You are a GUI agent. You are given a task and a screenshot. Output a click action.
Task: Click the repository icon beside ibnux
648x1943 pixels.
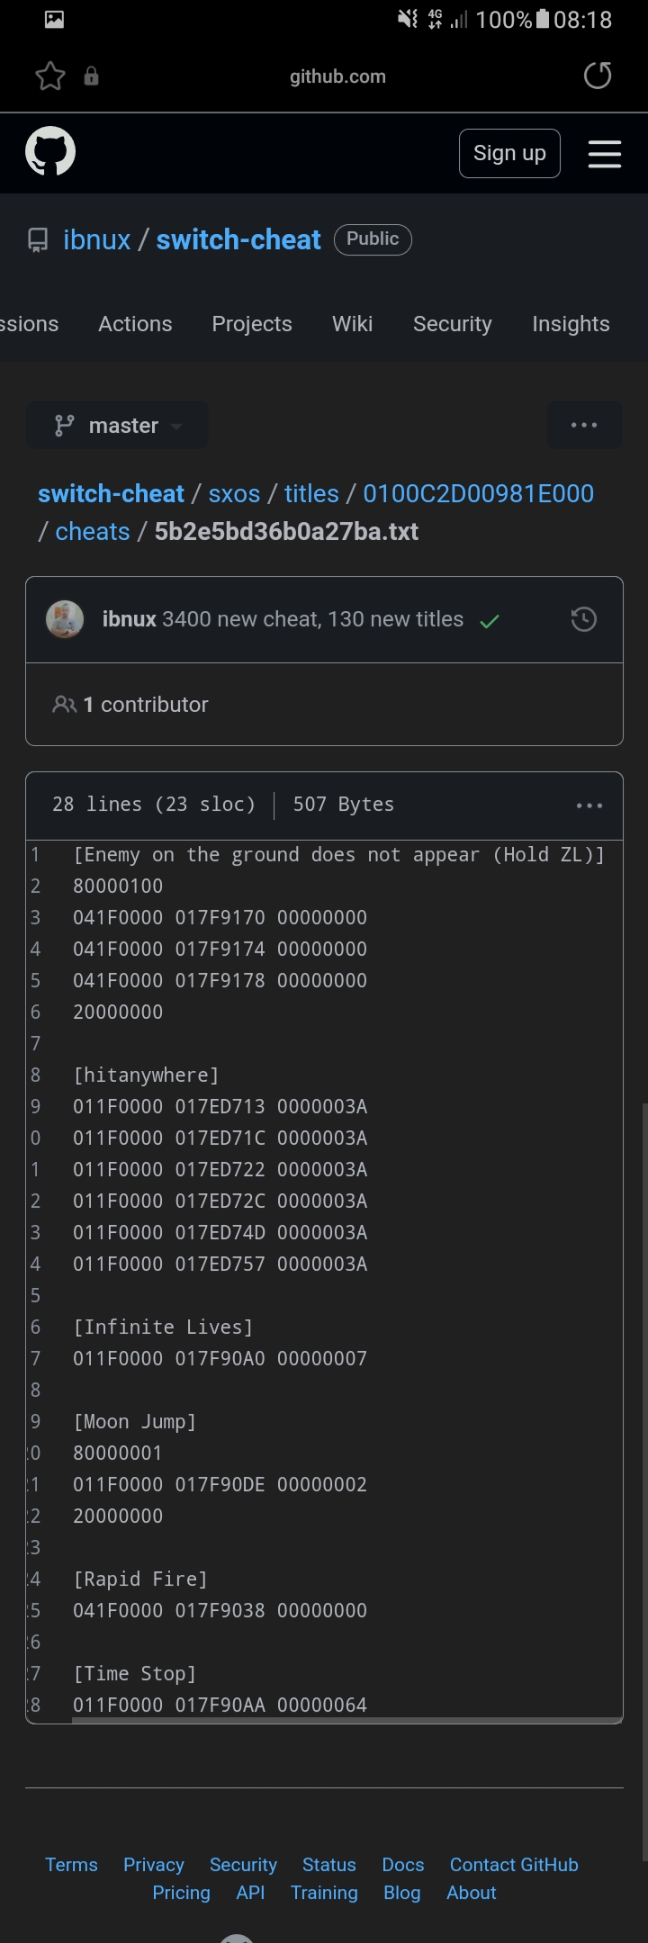(38, 240)
